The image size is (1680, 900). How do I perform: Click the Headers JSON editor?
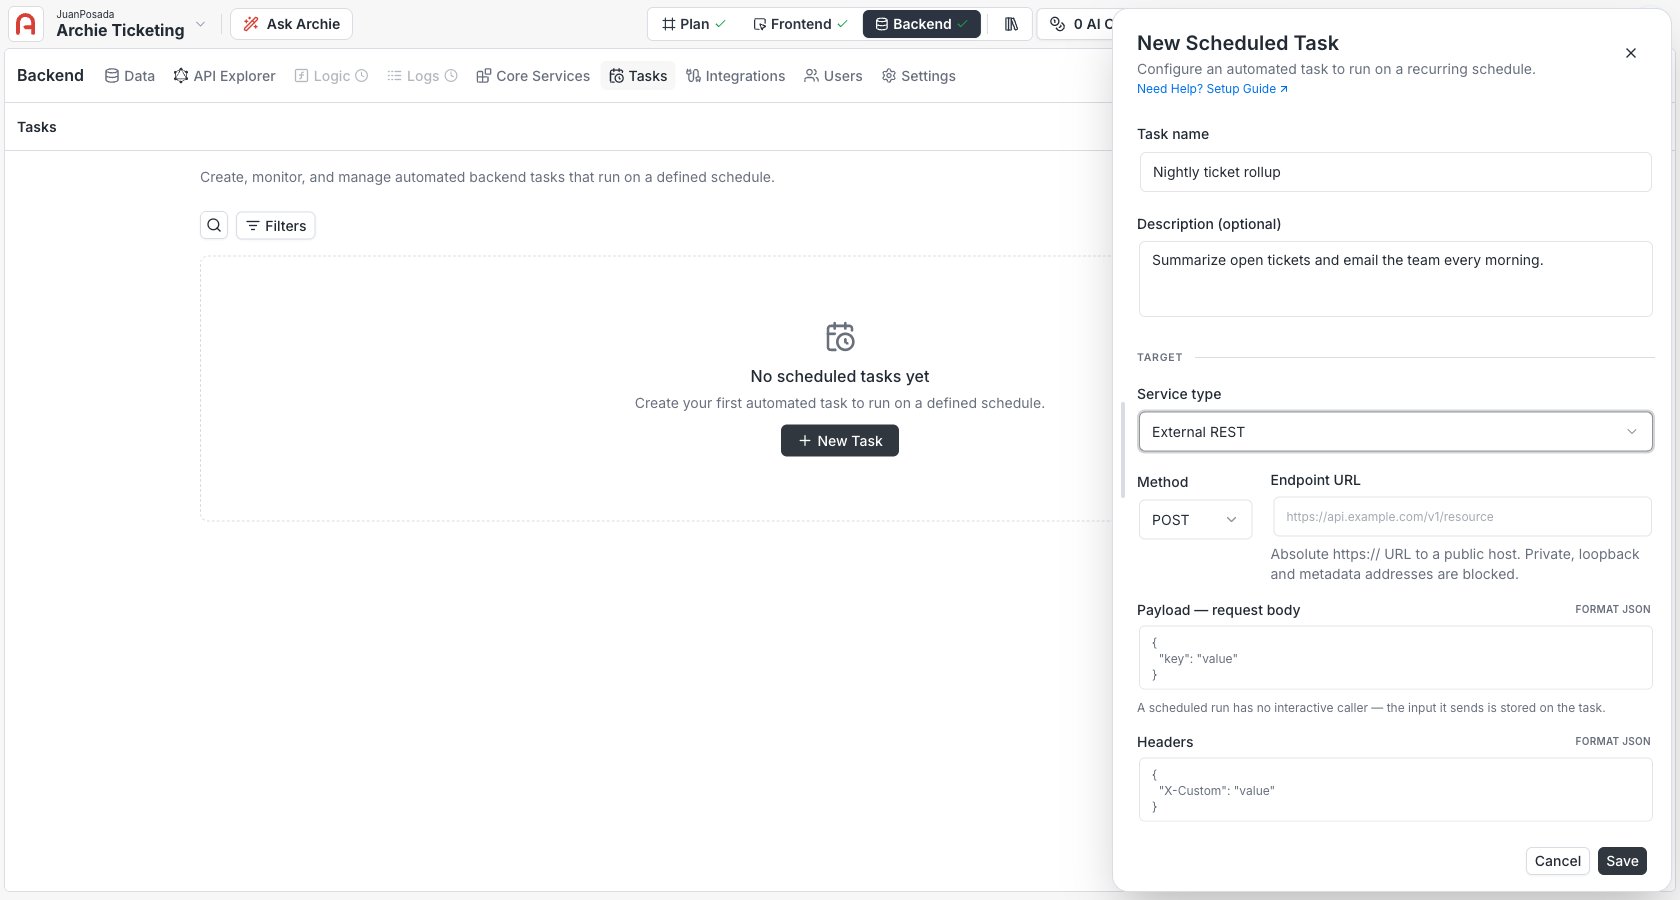point(1395,790)
